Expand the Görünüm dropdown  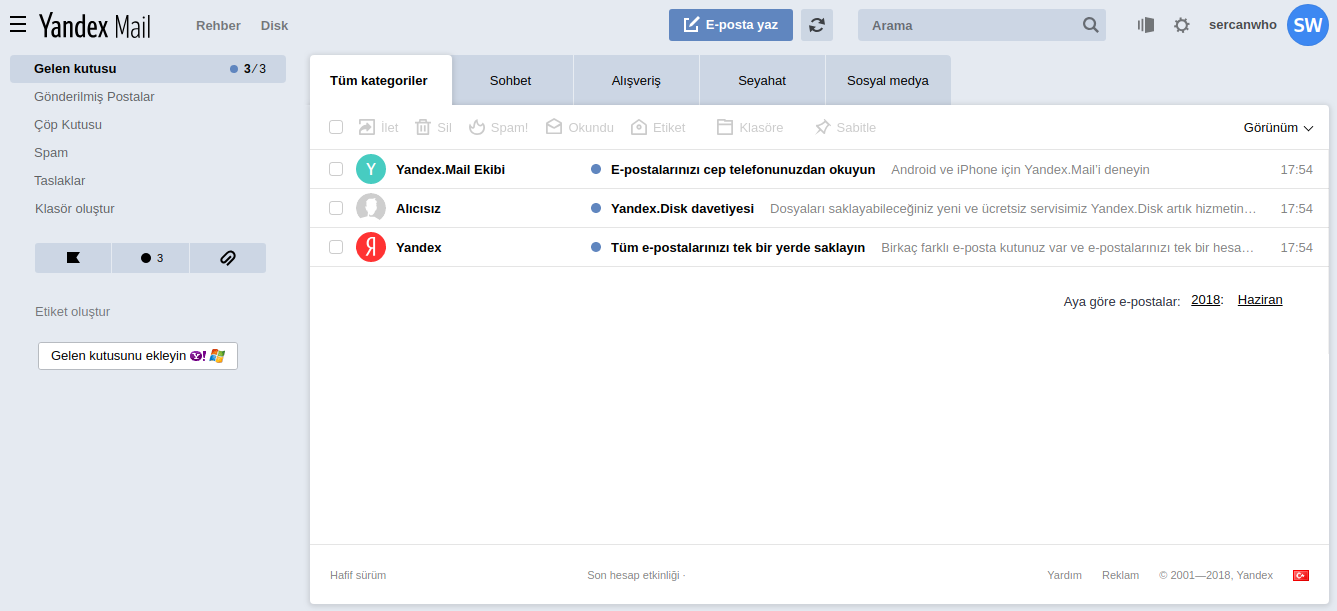[1278, 128]
